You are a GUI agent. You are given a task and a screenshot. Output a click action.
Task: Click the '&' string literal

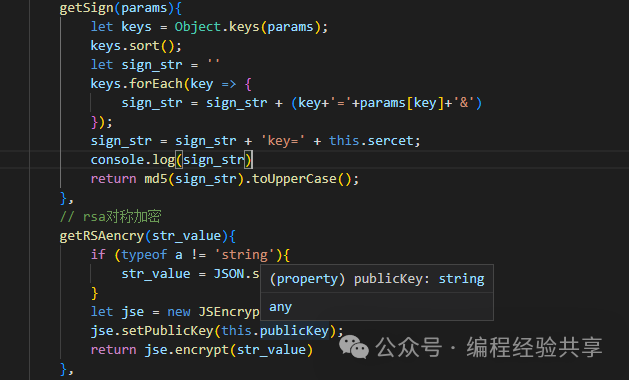pos(463,103)
